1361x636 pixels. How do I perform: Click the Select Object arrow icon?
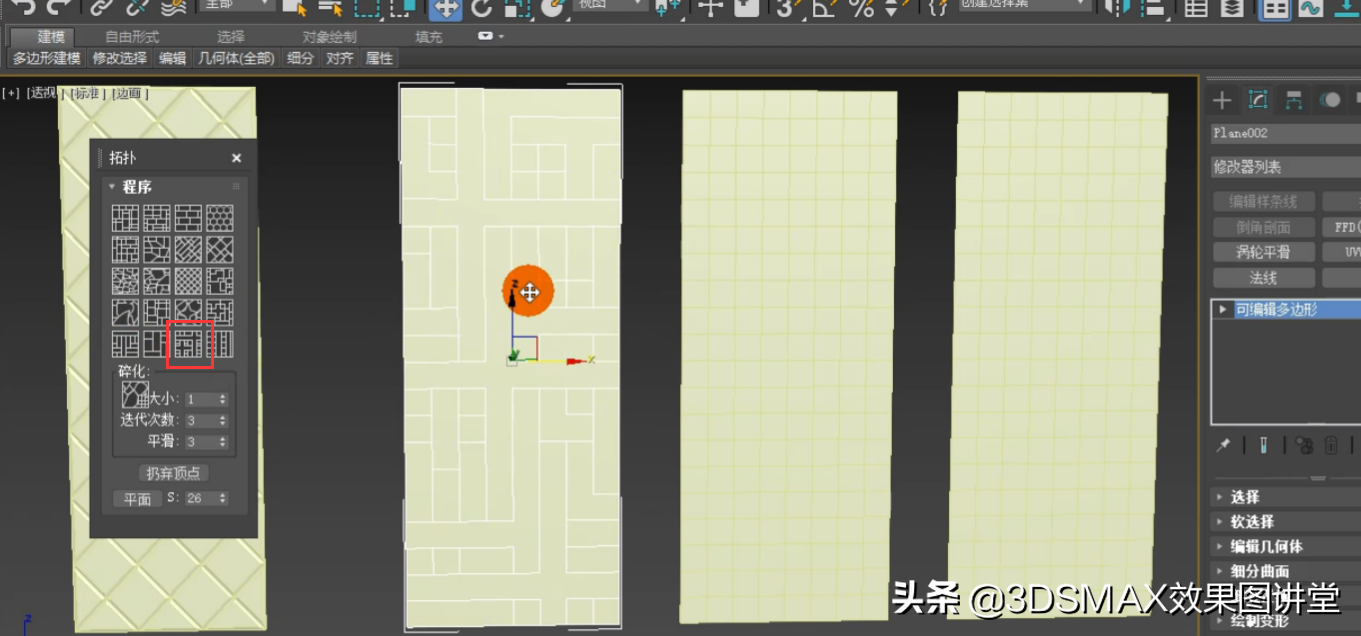coord(294,7)
